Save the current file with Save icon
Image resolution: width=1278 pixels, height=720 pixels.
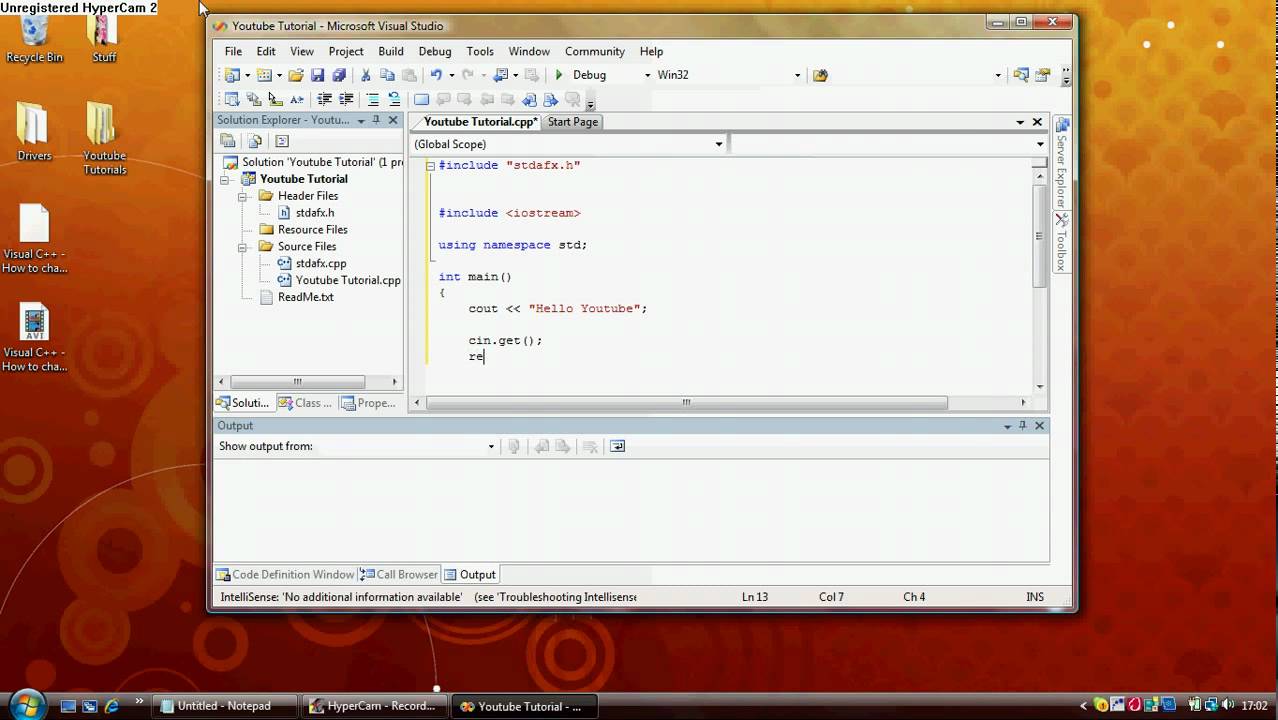318,75
